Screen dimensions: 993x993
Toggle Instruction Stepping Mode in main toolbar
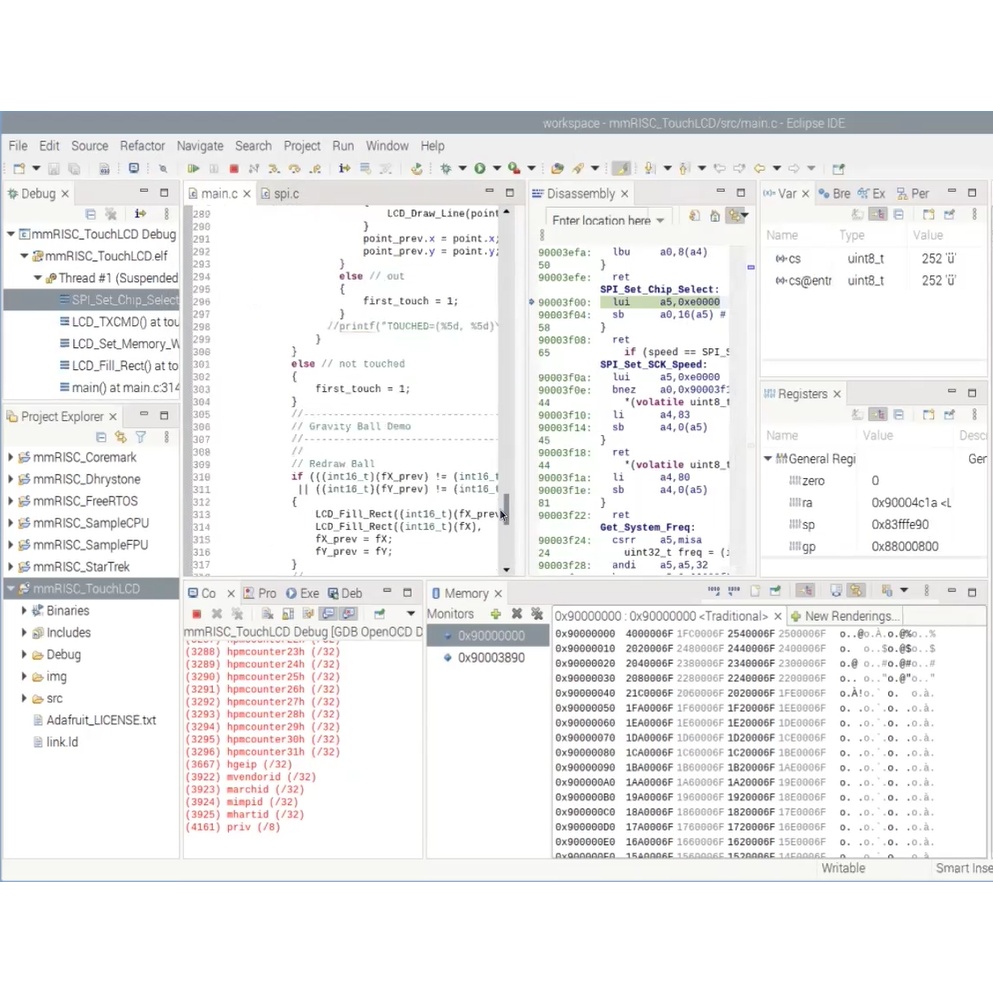tap(344, 168)
